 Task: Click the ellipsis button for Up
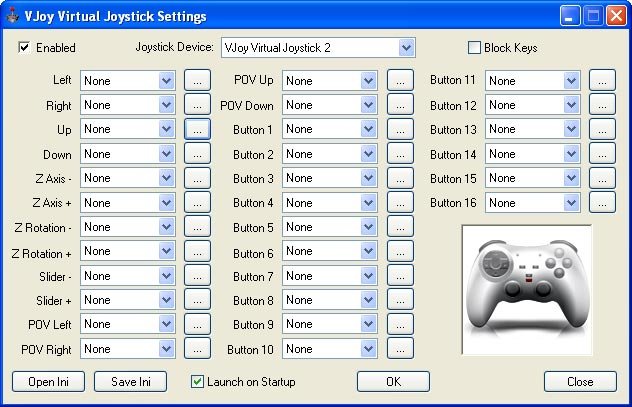198,129
